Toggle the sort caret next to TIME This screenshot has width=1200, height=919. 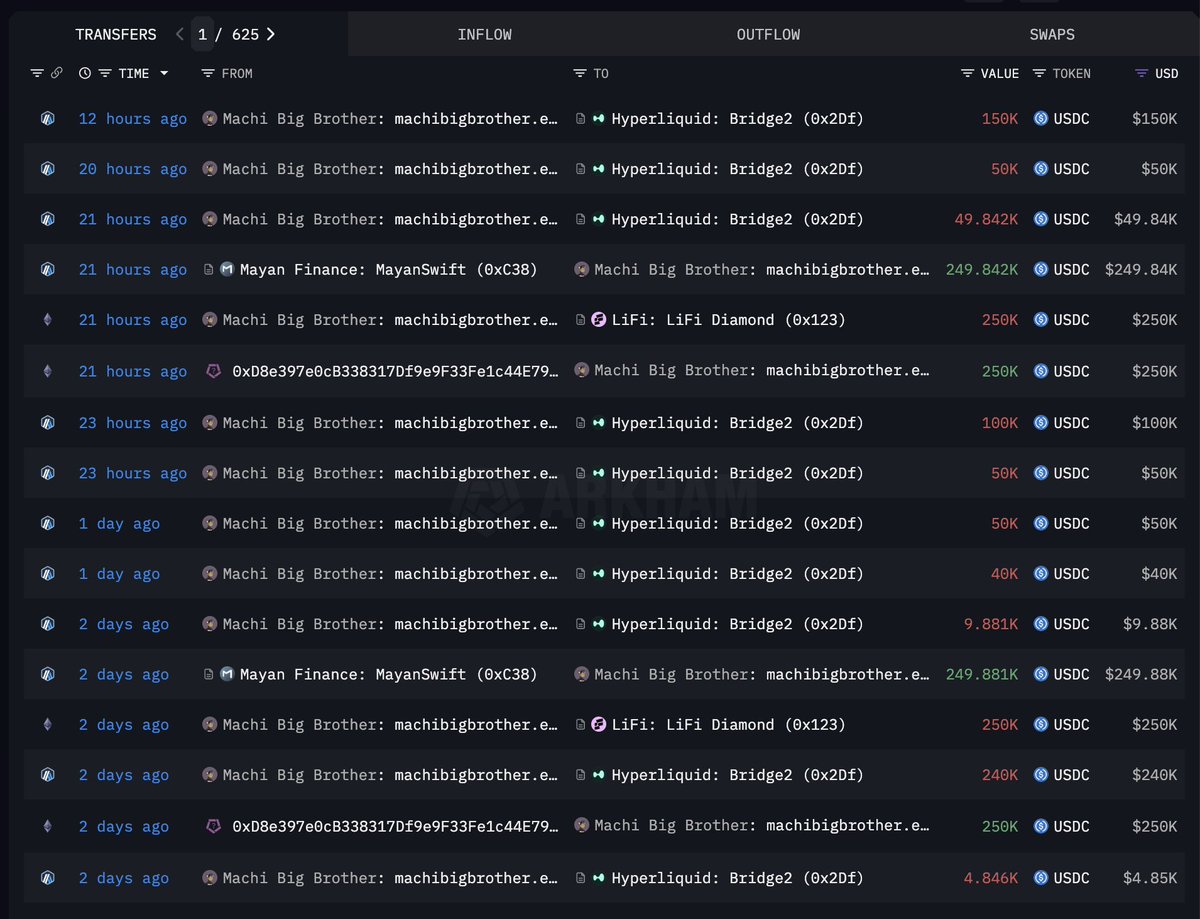[x=164, y=73]
